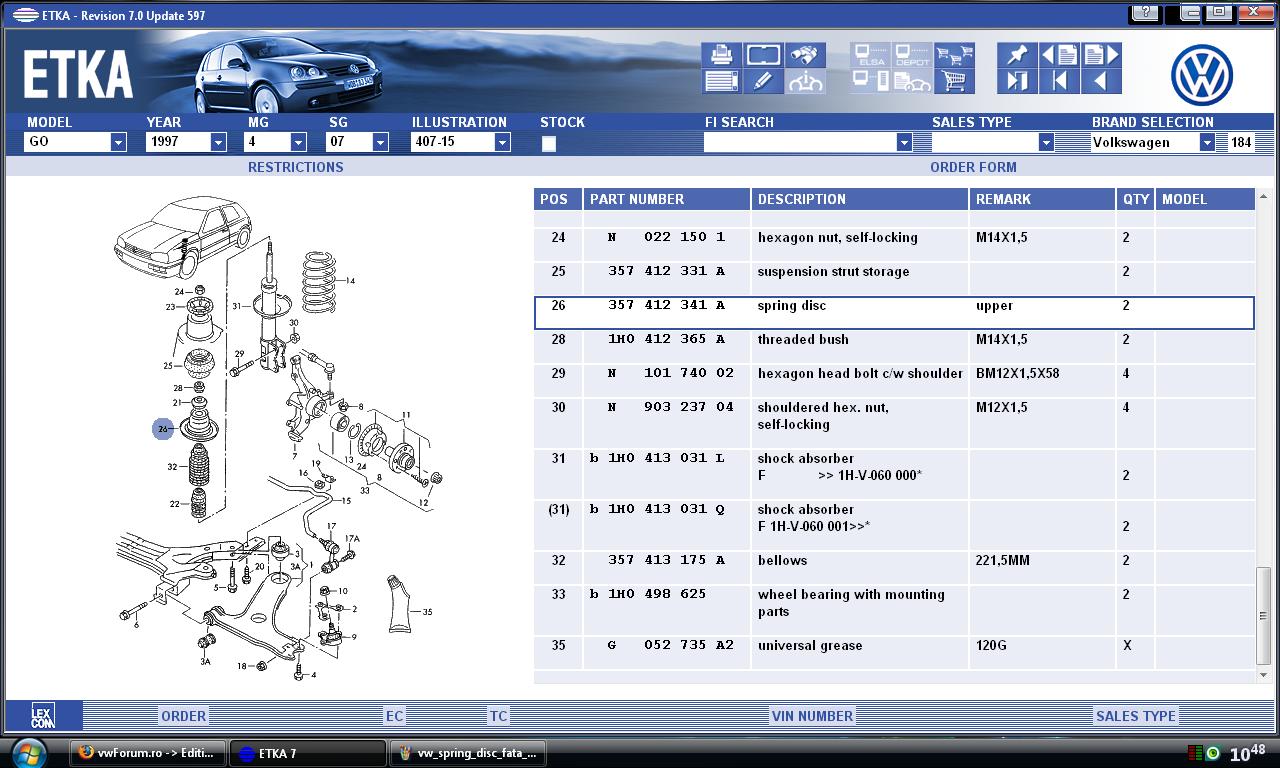Click the pencil edit icon
Image resolution: width=1280 pixels, height=768 pixels.
[763, 81]
